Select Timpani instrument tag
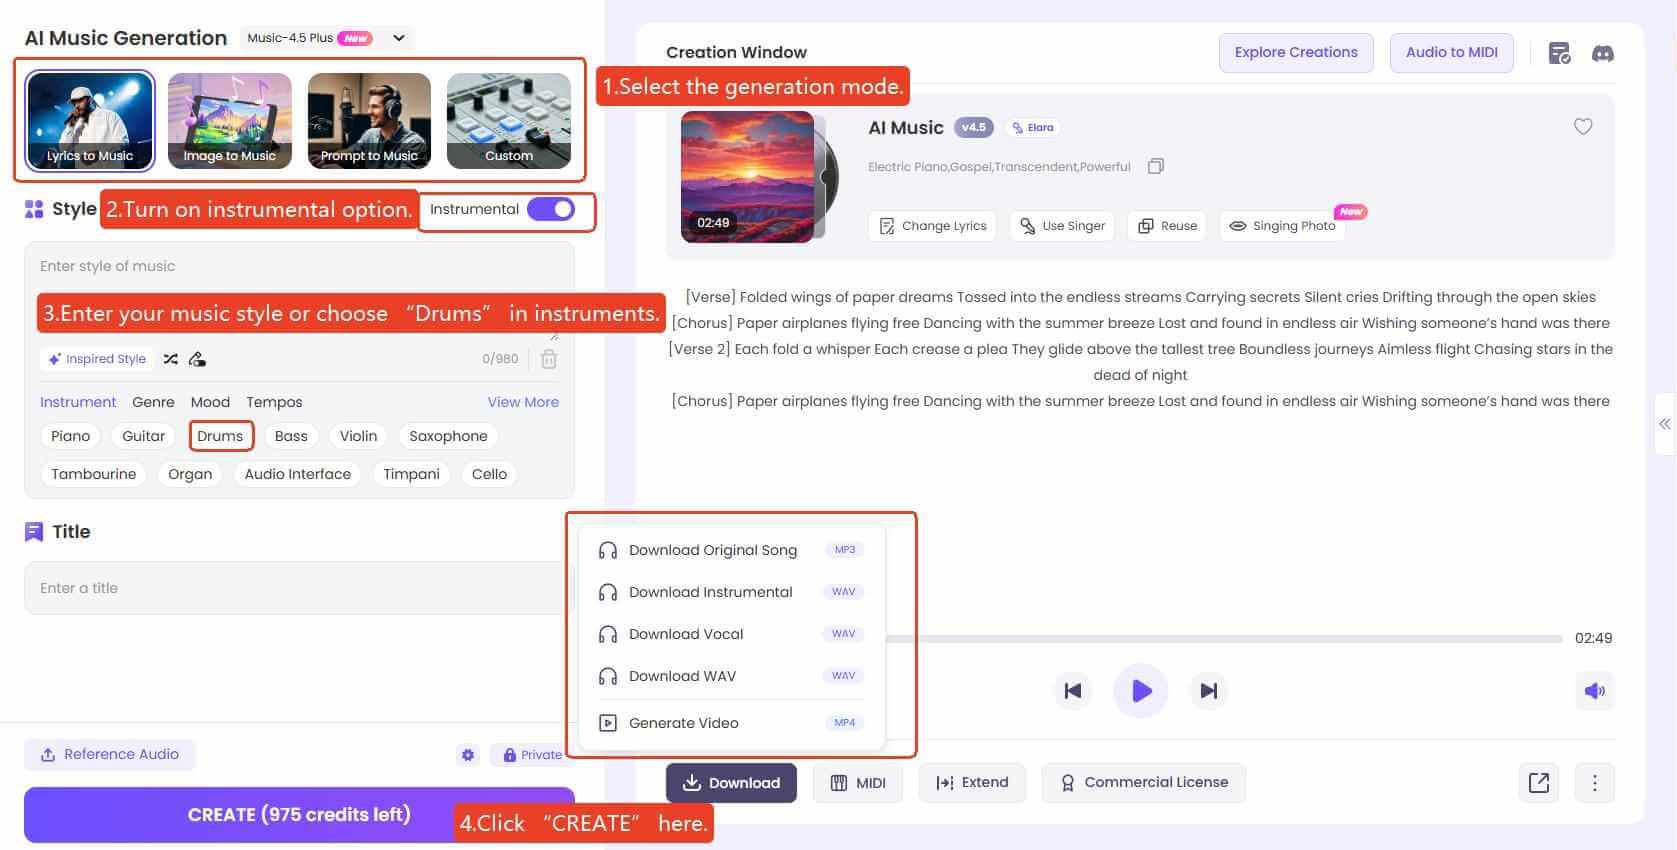 [411, 474]
